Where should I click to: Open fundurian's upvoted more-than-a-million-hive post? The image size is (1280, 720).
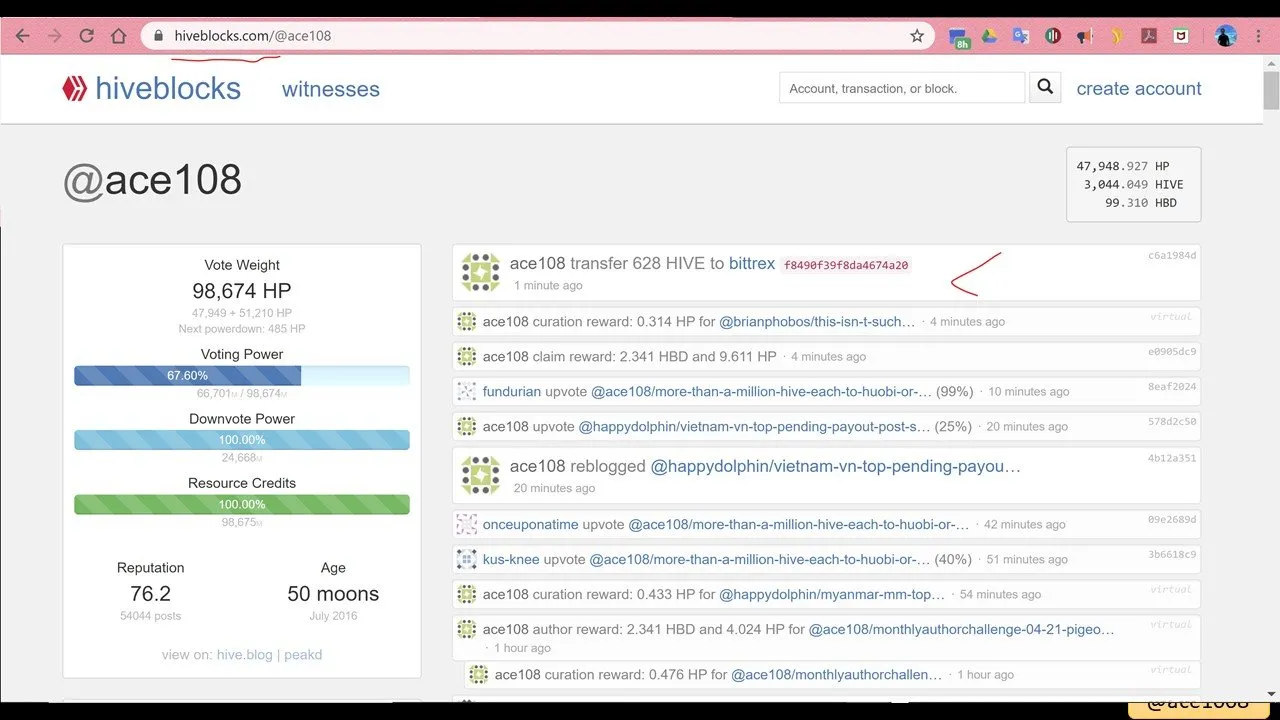pyautogui.click(x=761, y=392)
